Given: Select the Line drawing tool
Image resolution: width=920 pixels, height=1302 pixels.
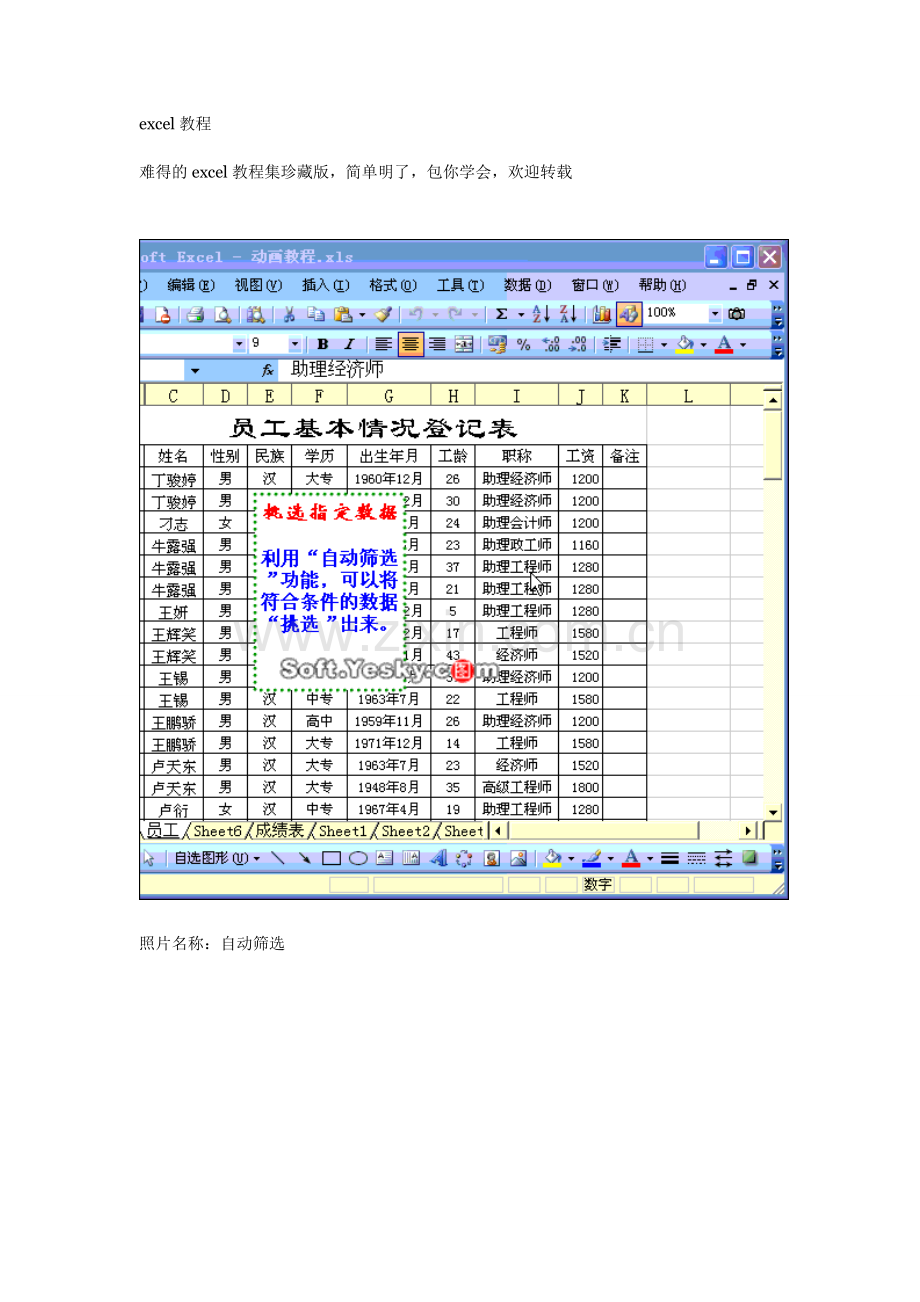Looking at the screenshot, I should tap(278, 857).
